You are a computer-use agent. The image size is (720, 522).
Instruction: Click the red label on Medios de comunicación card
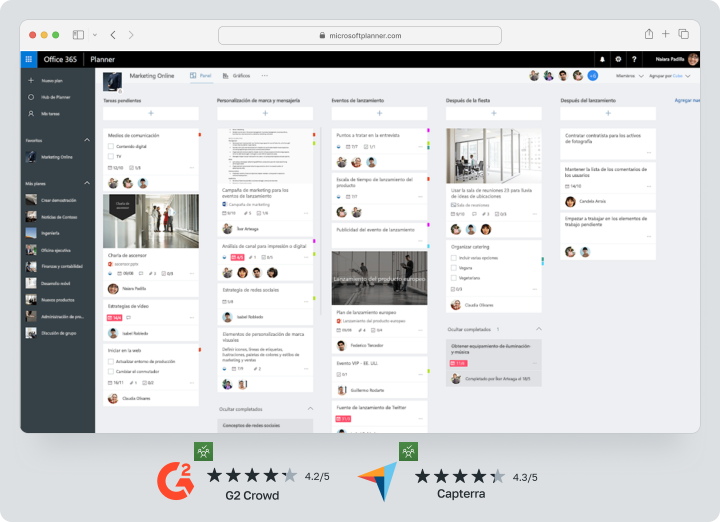(x=200, y=135)
